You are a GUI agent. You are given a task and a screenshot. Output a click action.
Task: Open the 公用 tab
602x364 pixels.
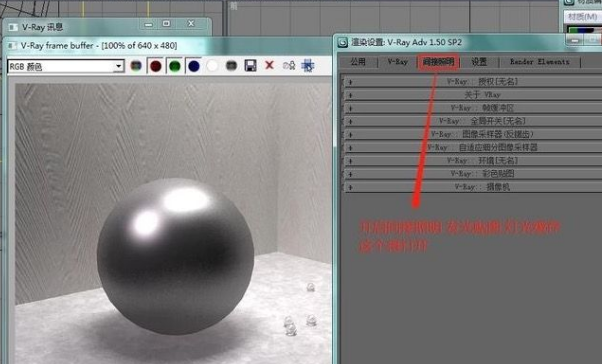click(358, 62)
